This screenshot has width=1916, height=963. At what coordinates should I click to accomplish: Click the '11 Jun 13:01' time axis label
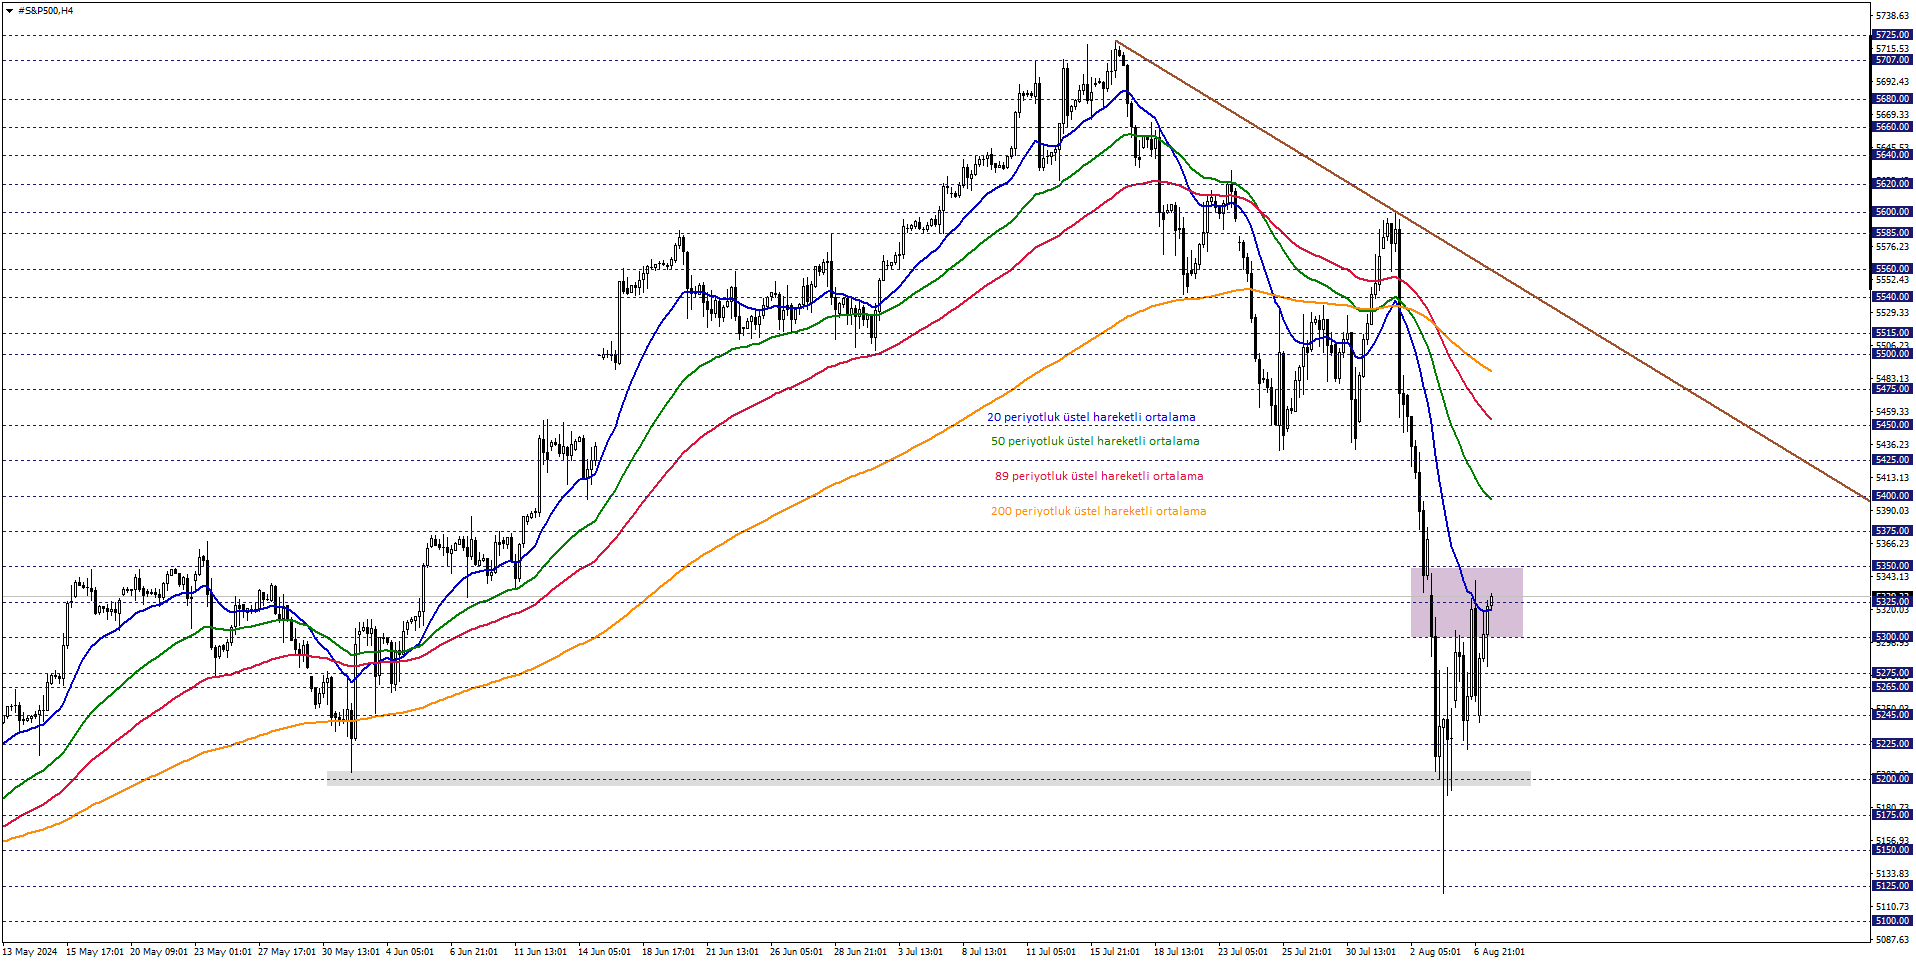[540, 952]
